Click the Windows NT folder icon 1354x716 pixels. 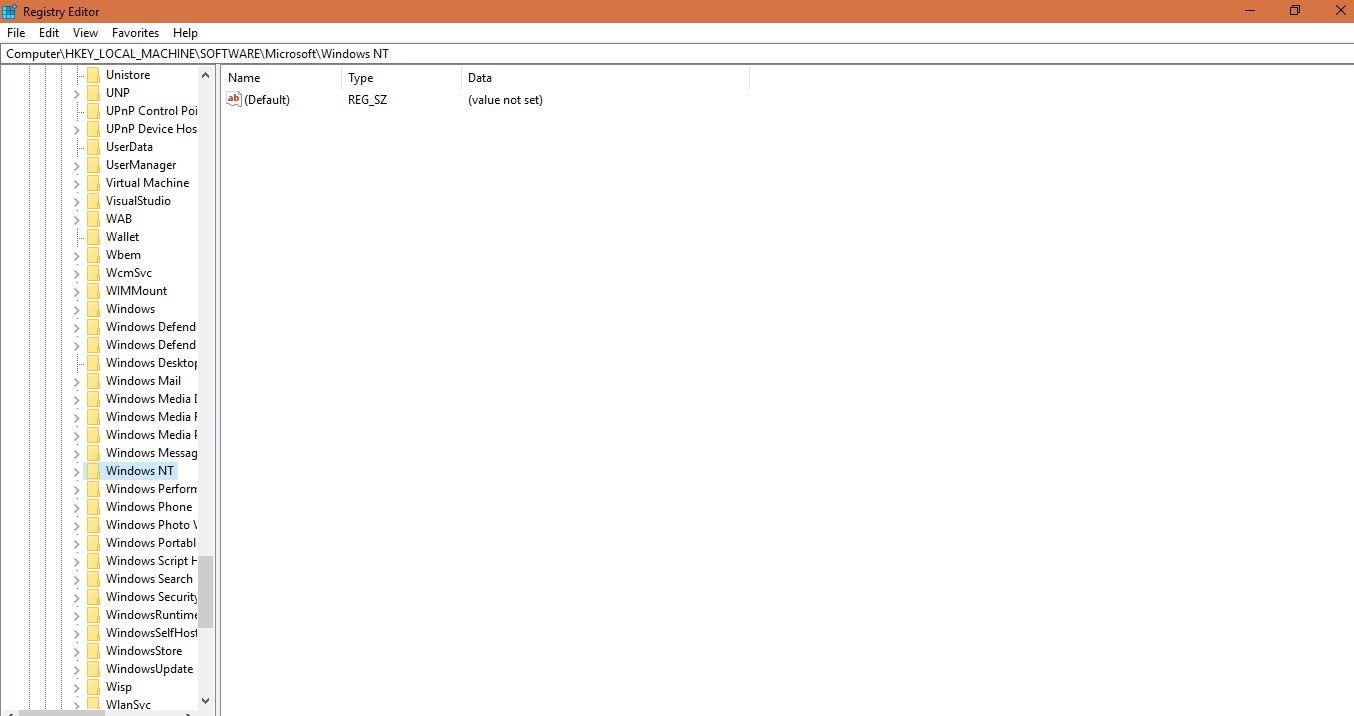[x=93, y=471]
